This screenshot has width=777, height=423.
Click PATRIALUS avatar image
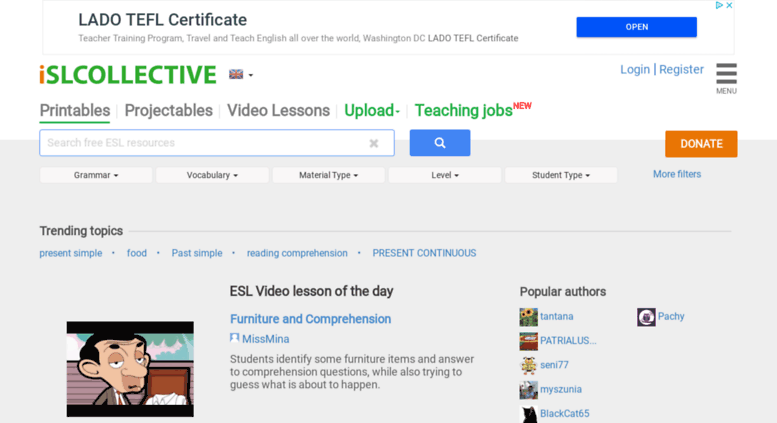pyautogui.click(x=528, y=341)
